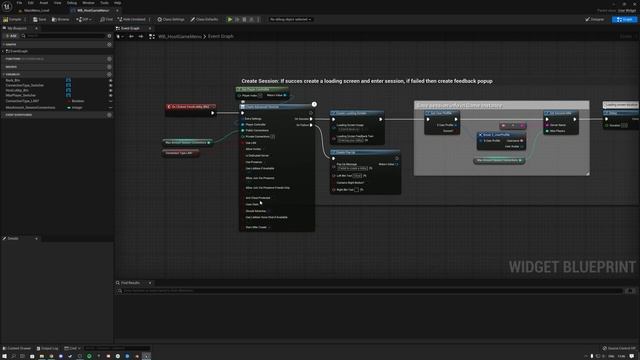
Task: Open the Cmd dropdown in status bar
Action: [72, 348]
